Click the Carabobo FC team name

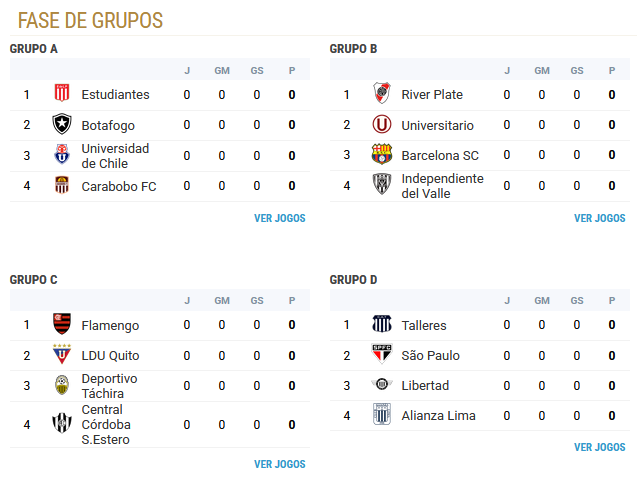[119, 186]
